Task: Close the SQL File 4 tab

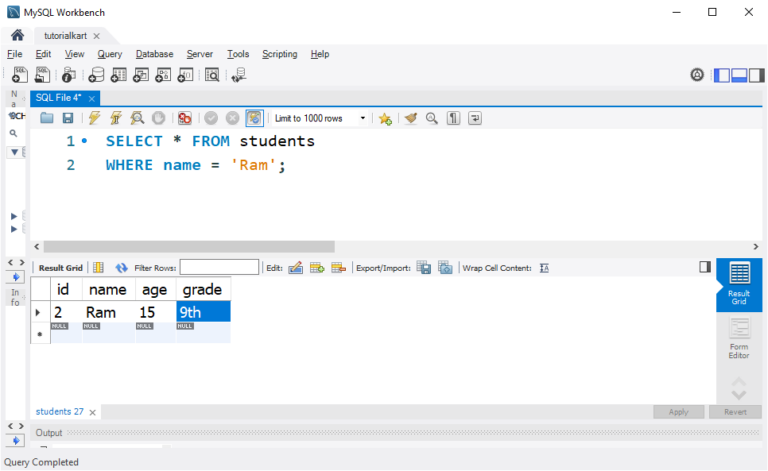Action: [92, 98]
